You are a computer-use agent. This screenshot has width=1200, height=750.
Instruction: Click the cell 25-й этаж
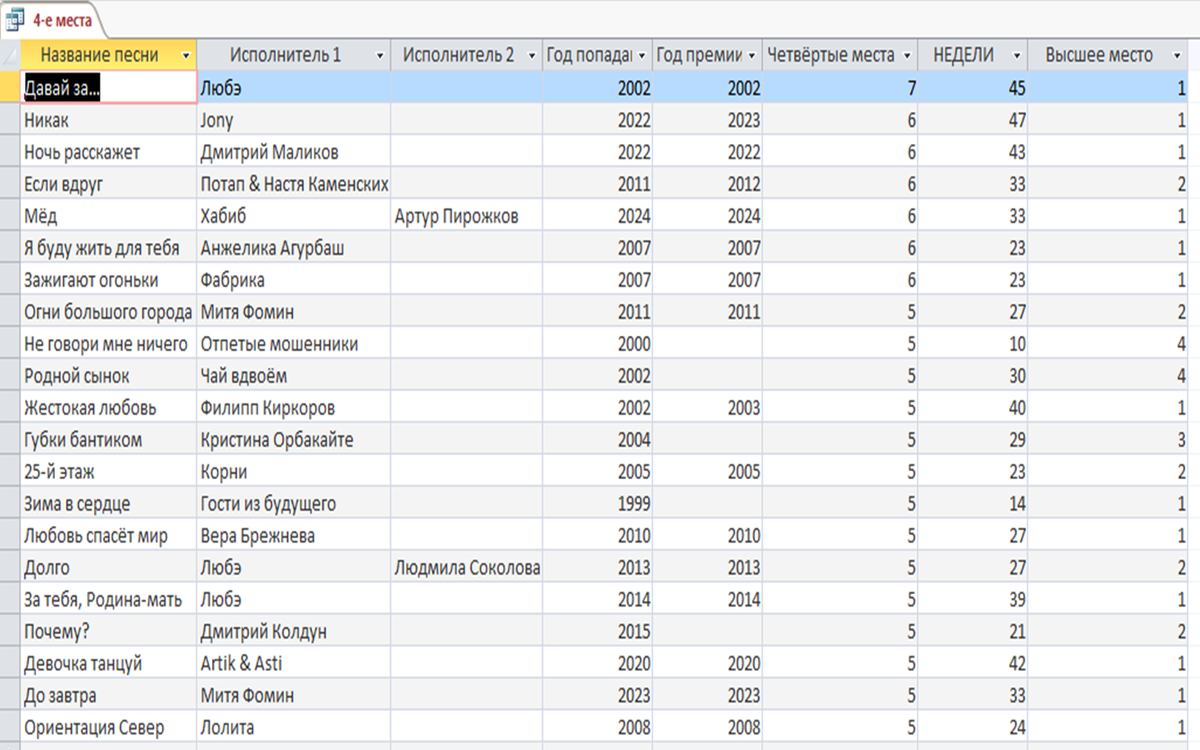(108, 472)
